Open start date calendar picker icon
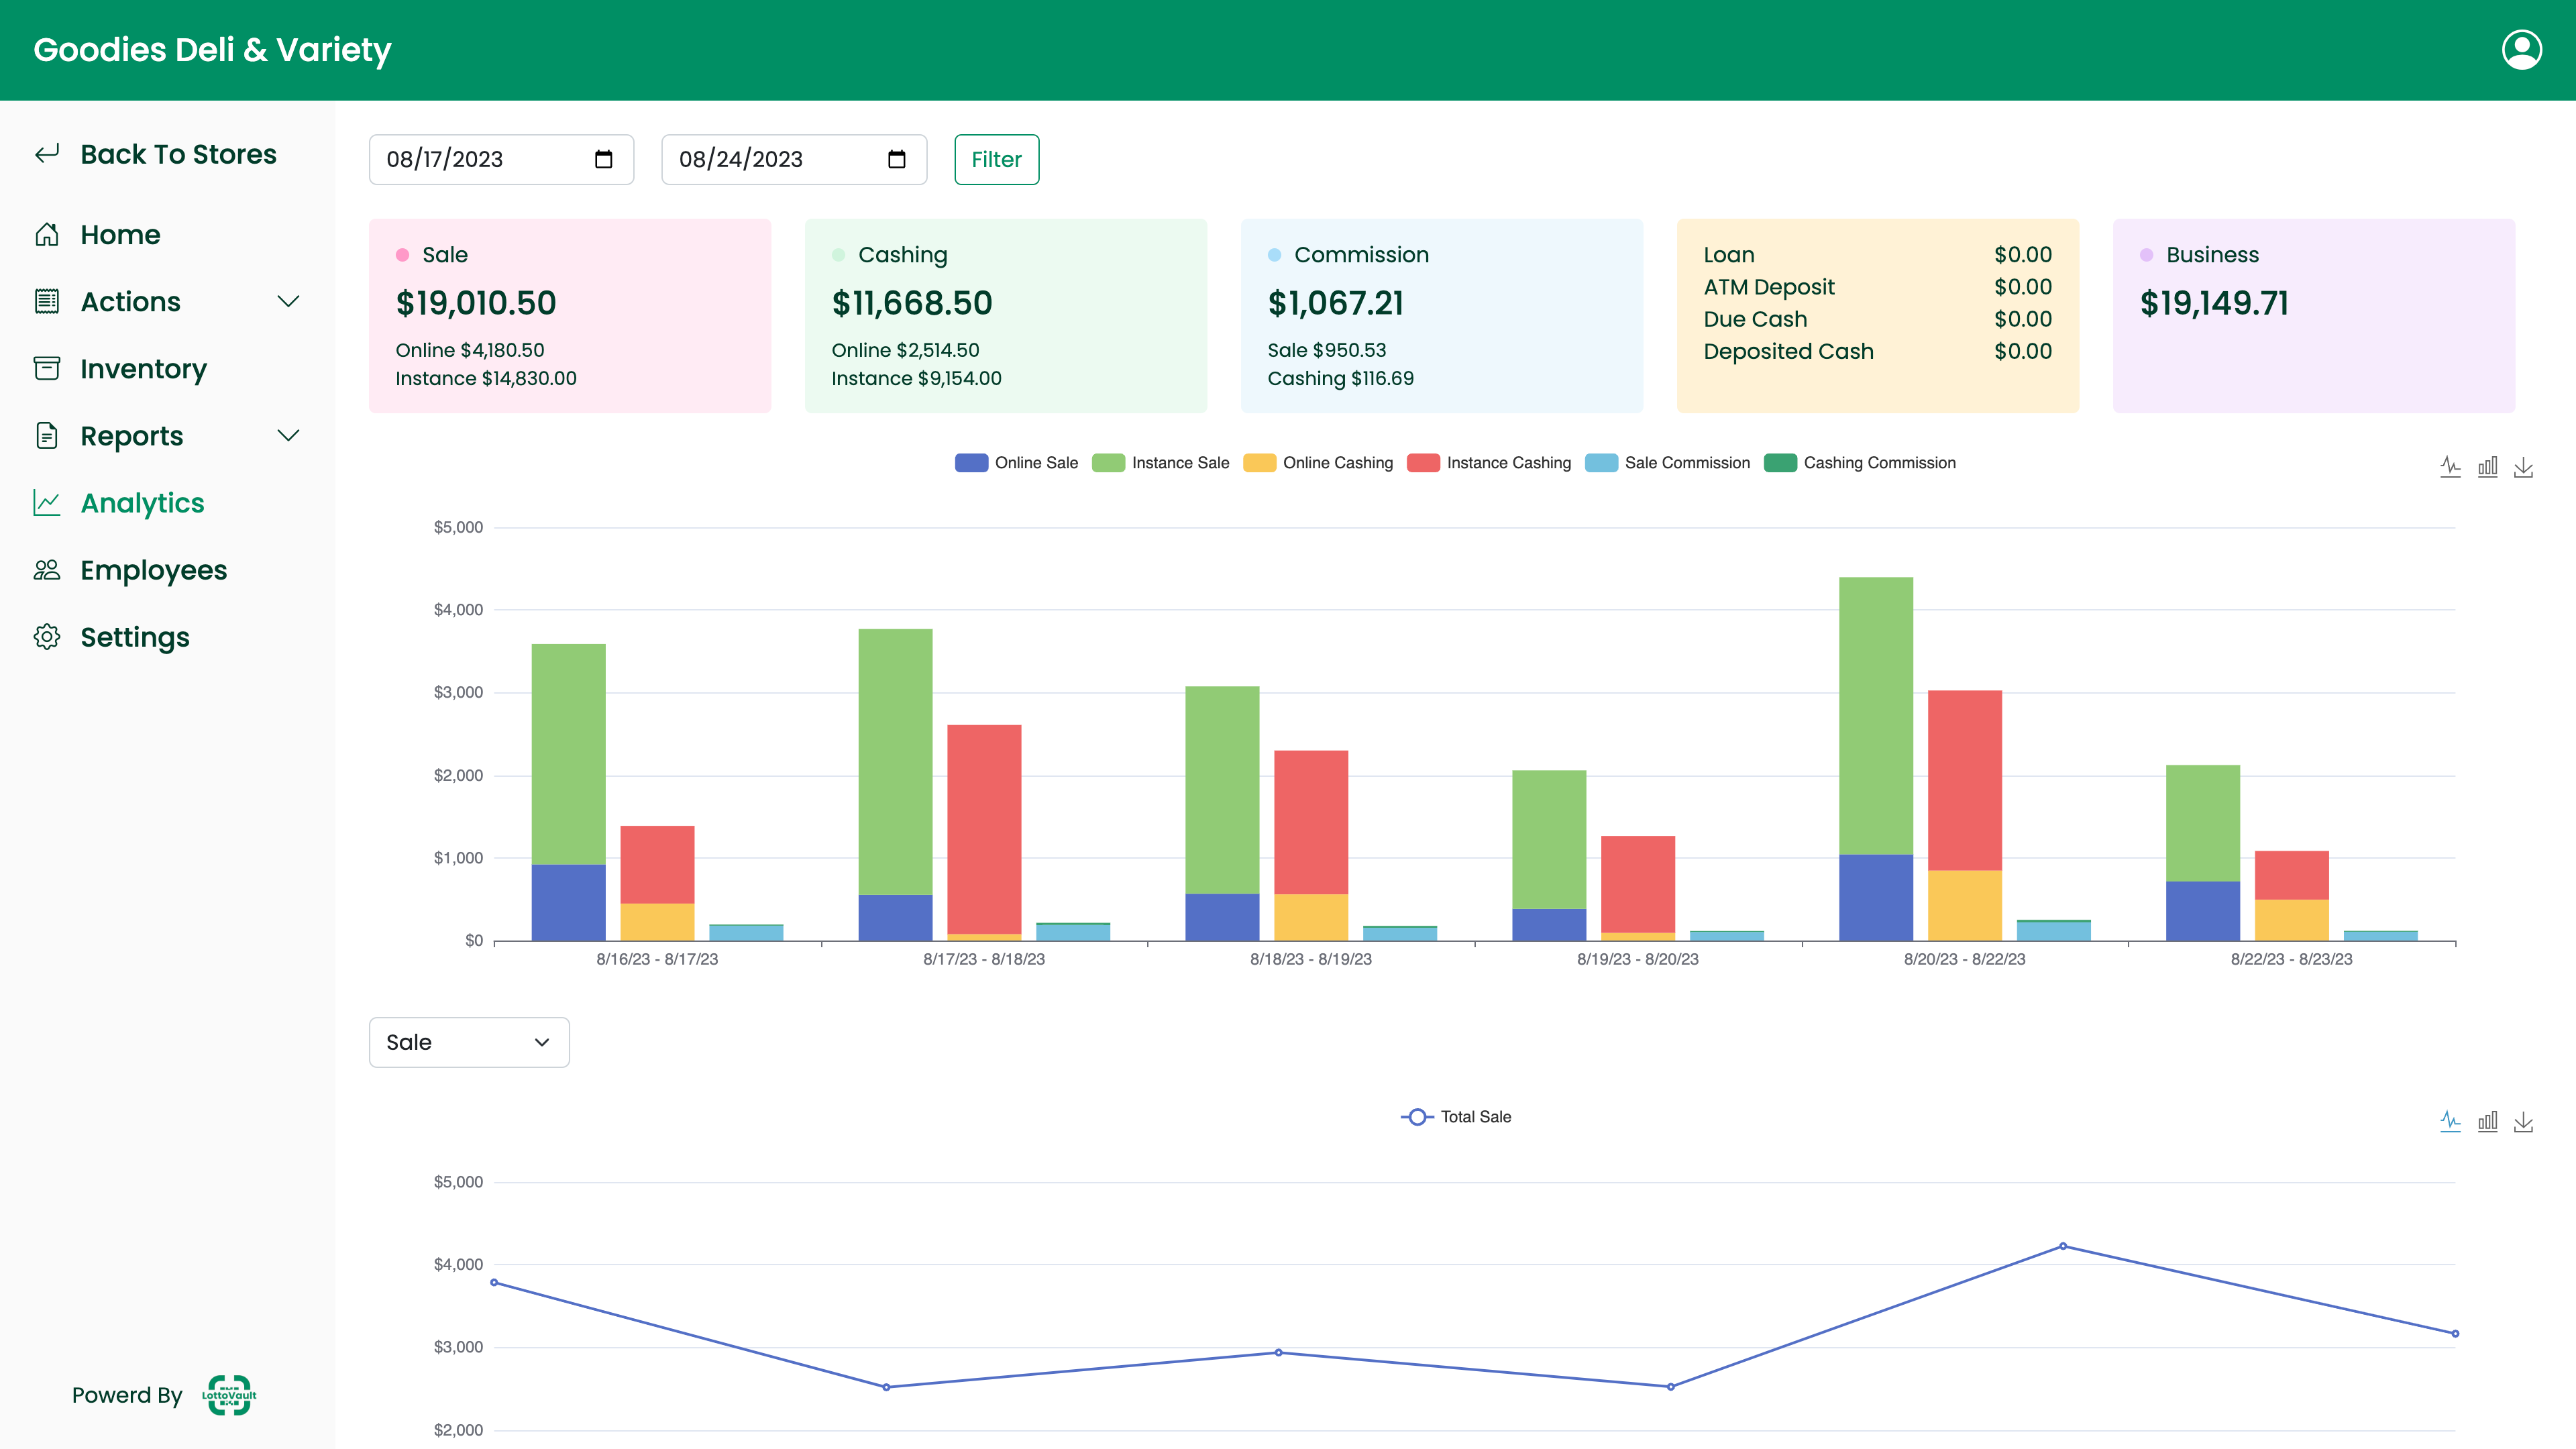This screenshot has height=1449, width=2576. (603, 159)
